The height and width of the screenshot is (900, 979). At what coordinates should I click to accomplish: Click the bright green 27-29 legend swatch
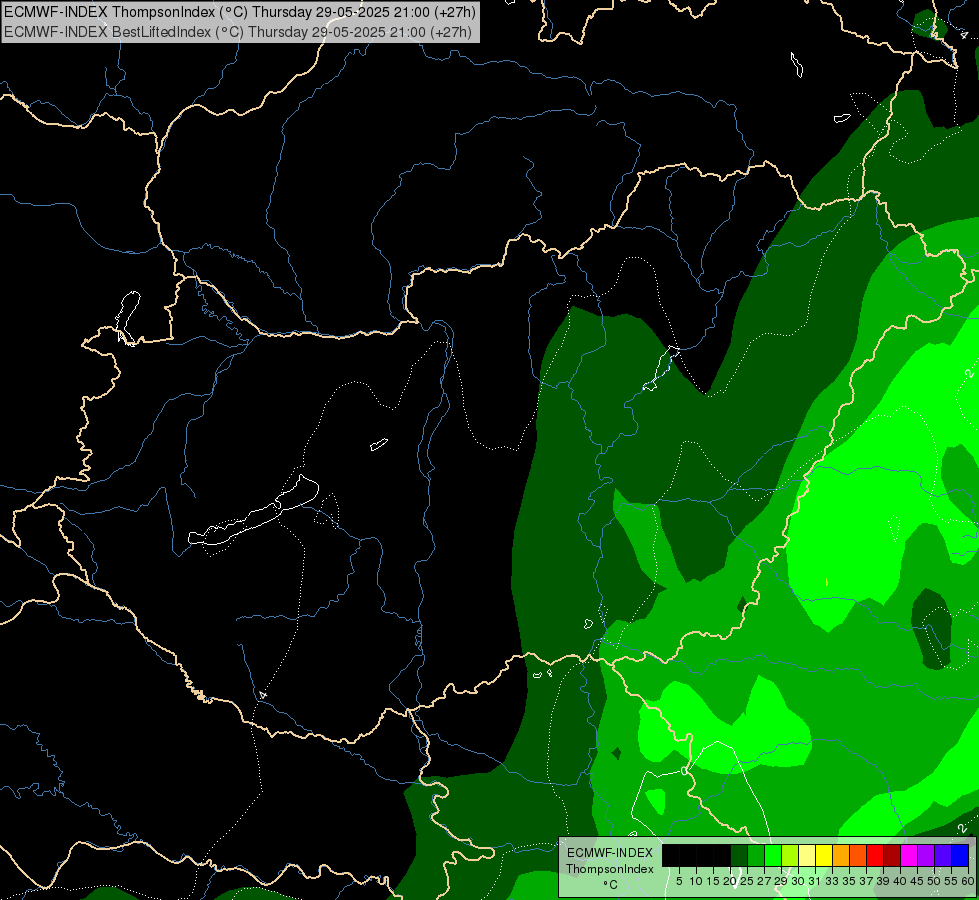(x=773, y=855)
